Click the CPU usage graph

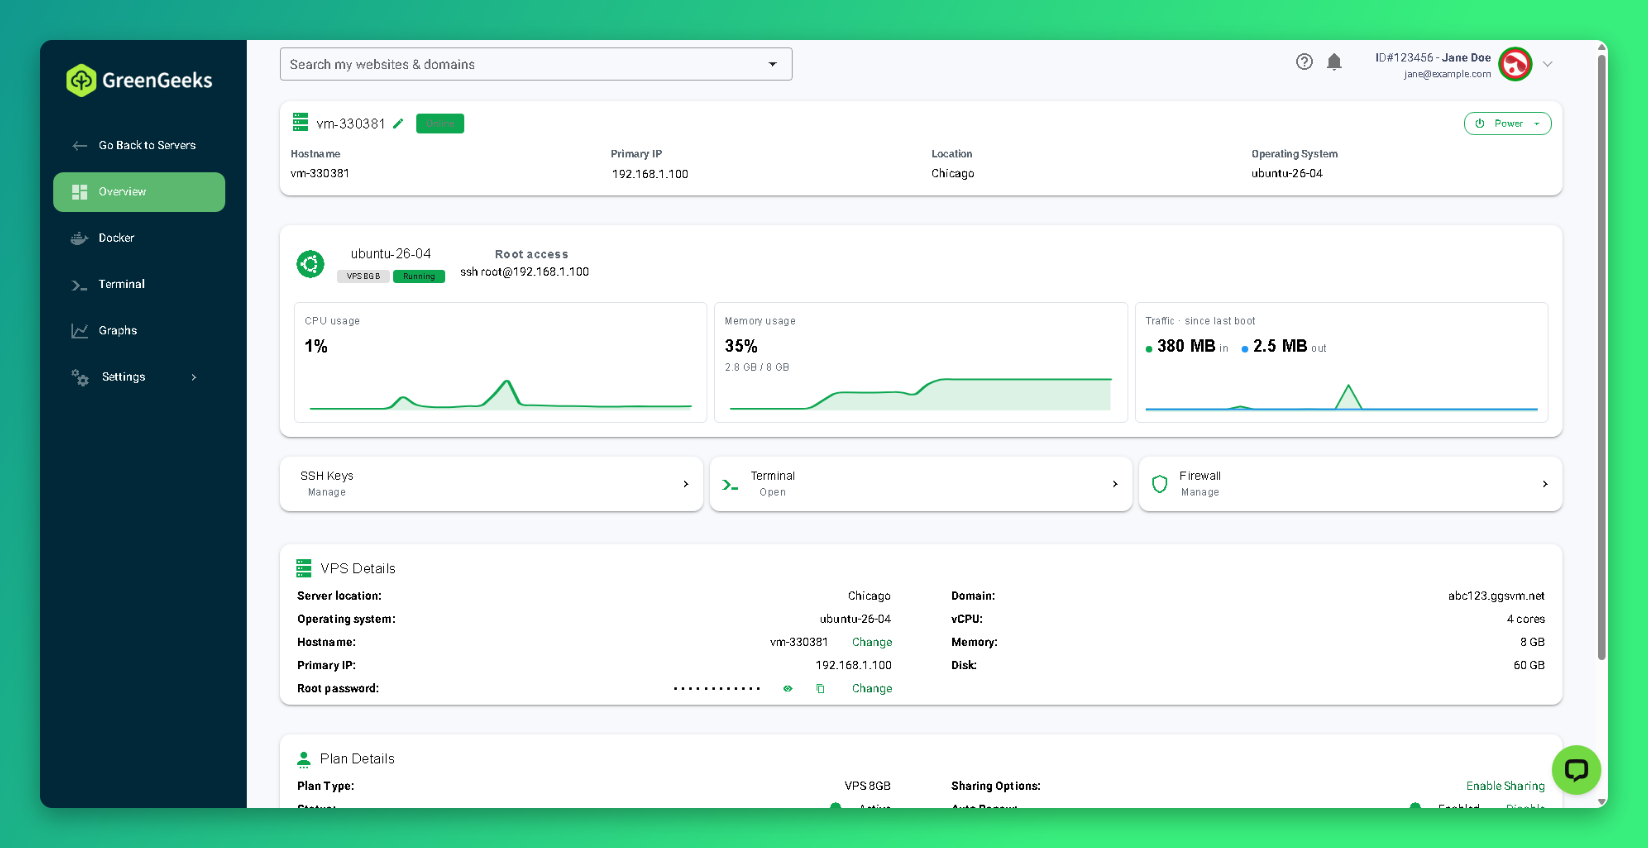[x=501, y=394]
